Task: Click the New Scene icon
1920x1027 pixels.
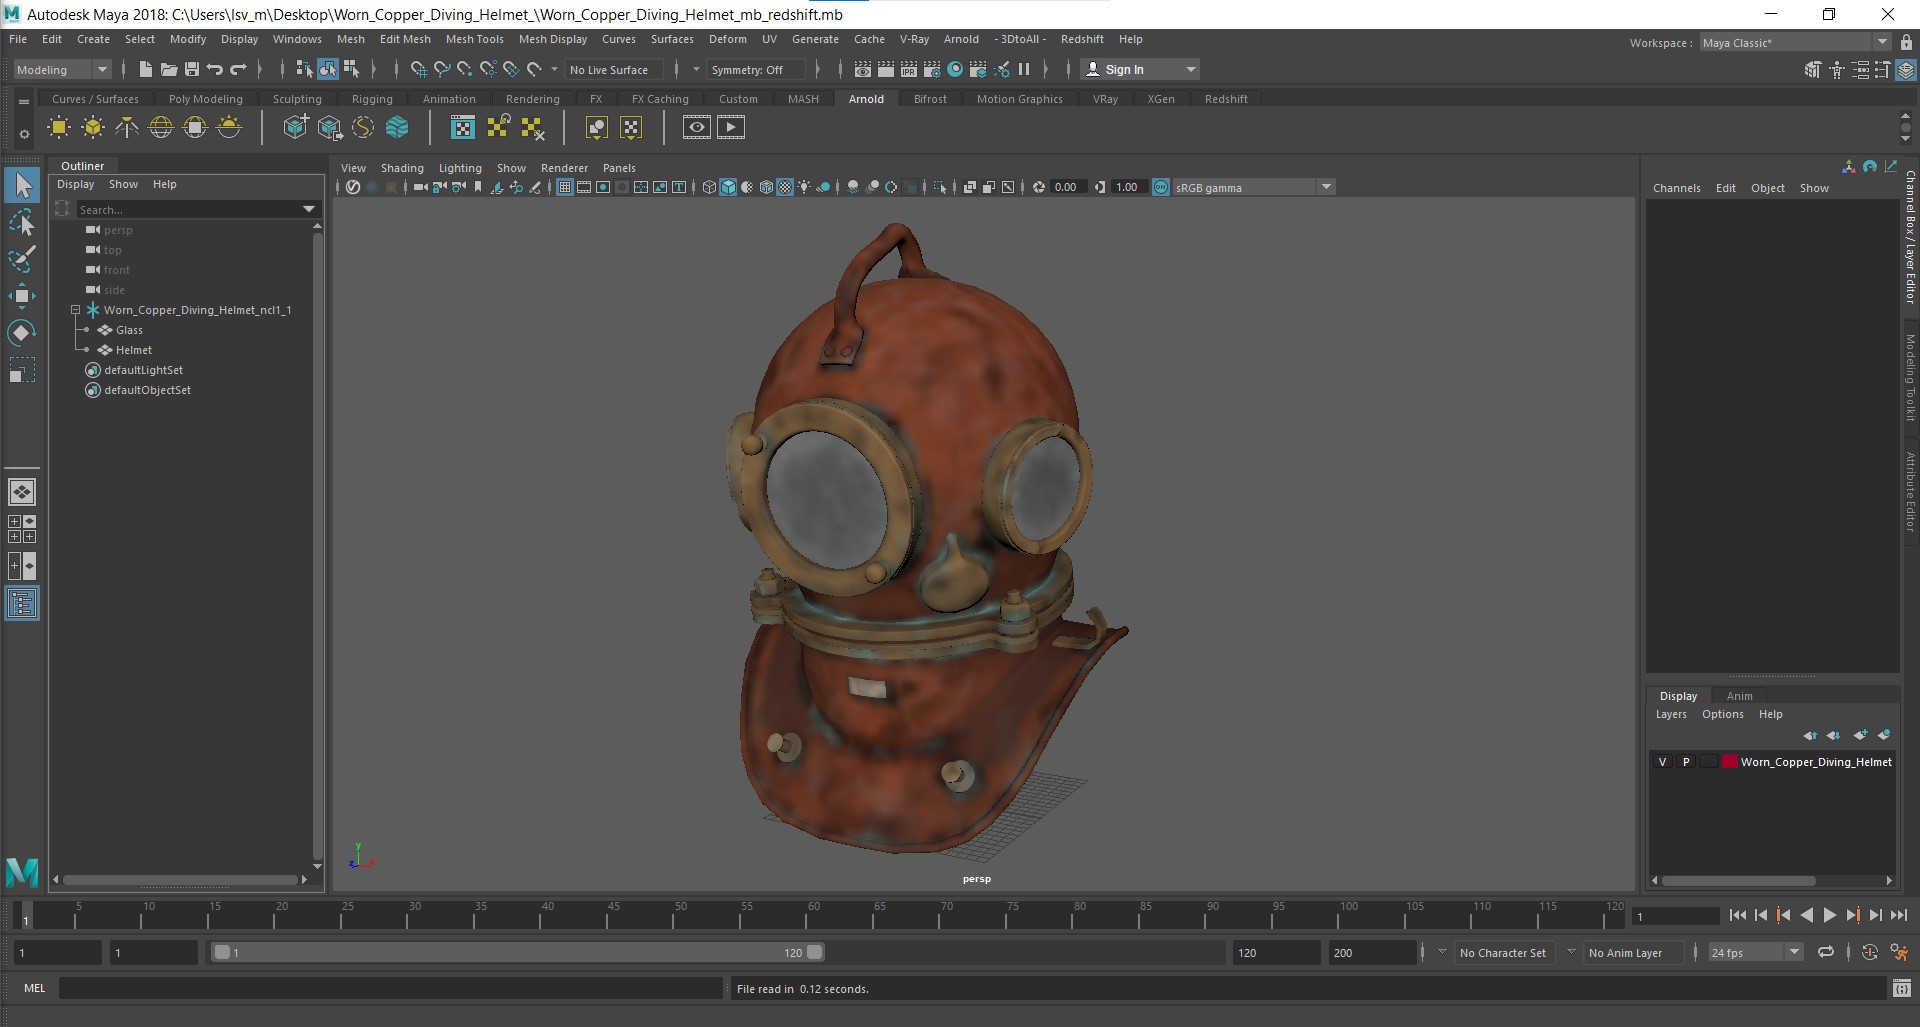Action: tap(145, 69)
